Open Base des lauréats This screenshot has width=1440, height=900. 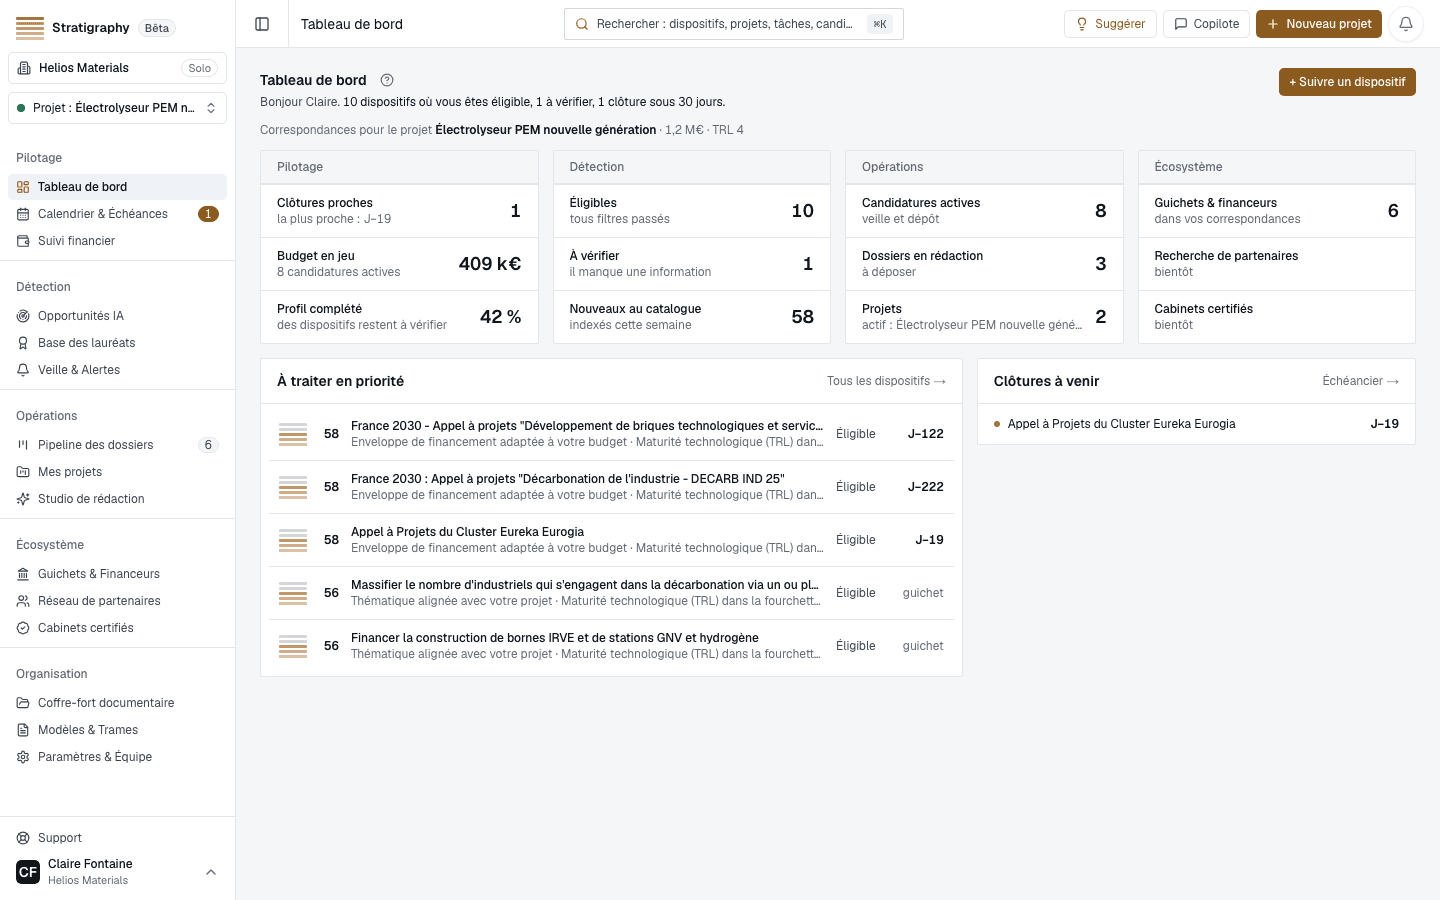click(117, 343)
